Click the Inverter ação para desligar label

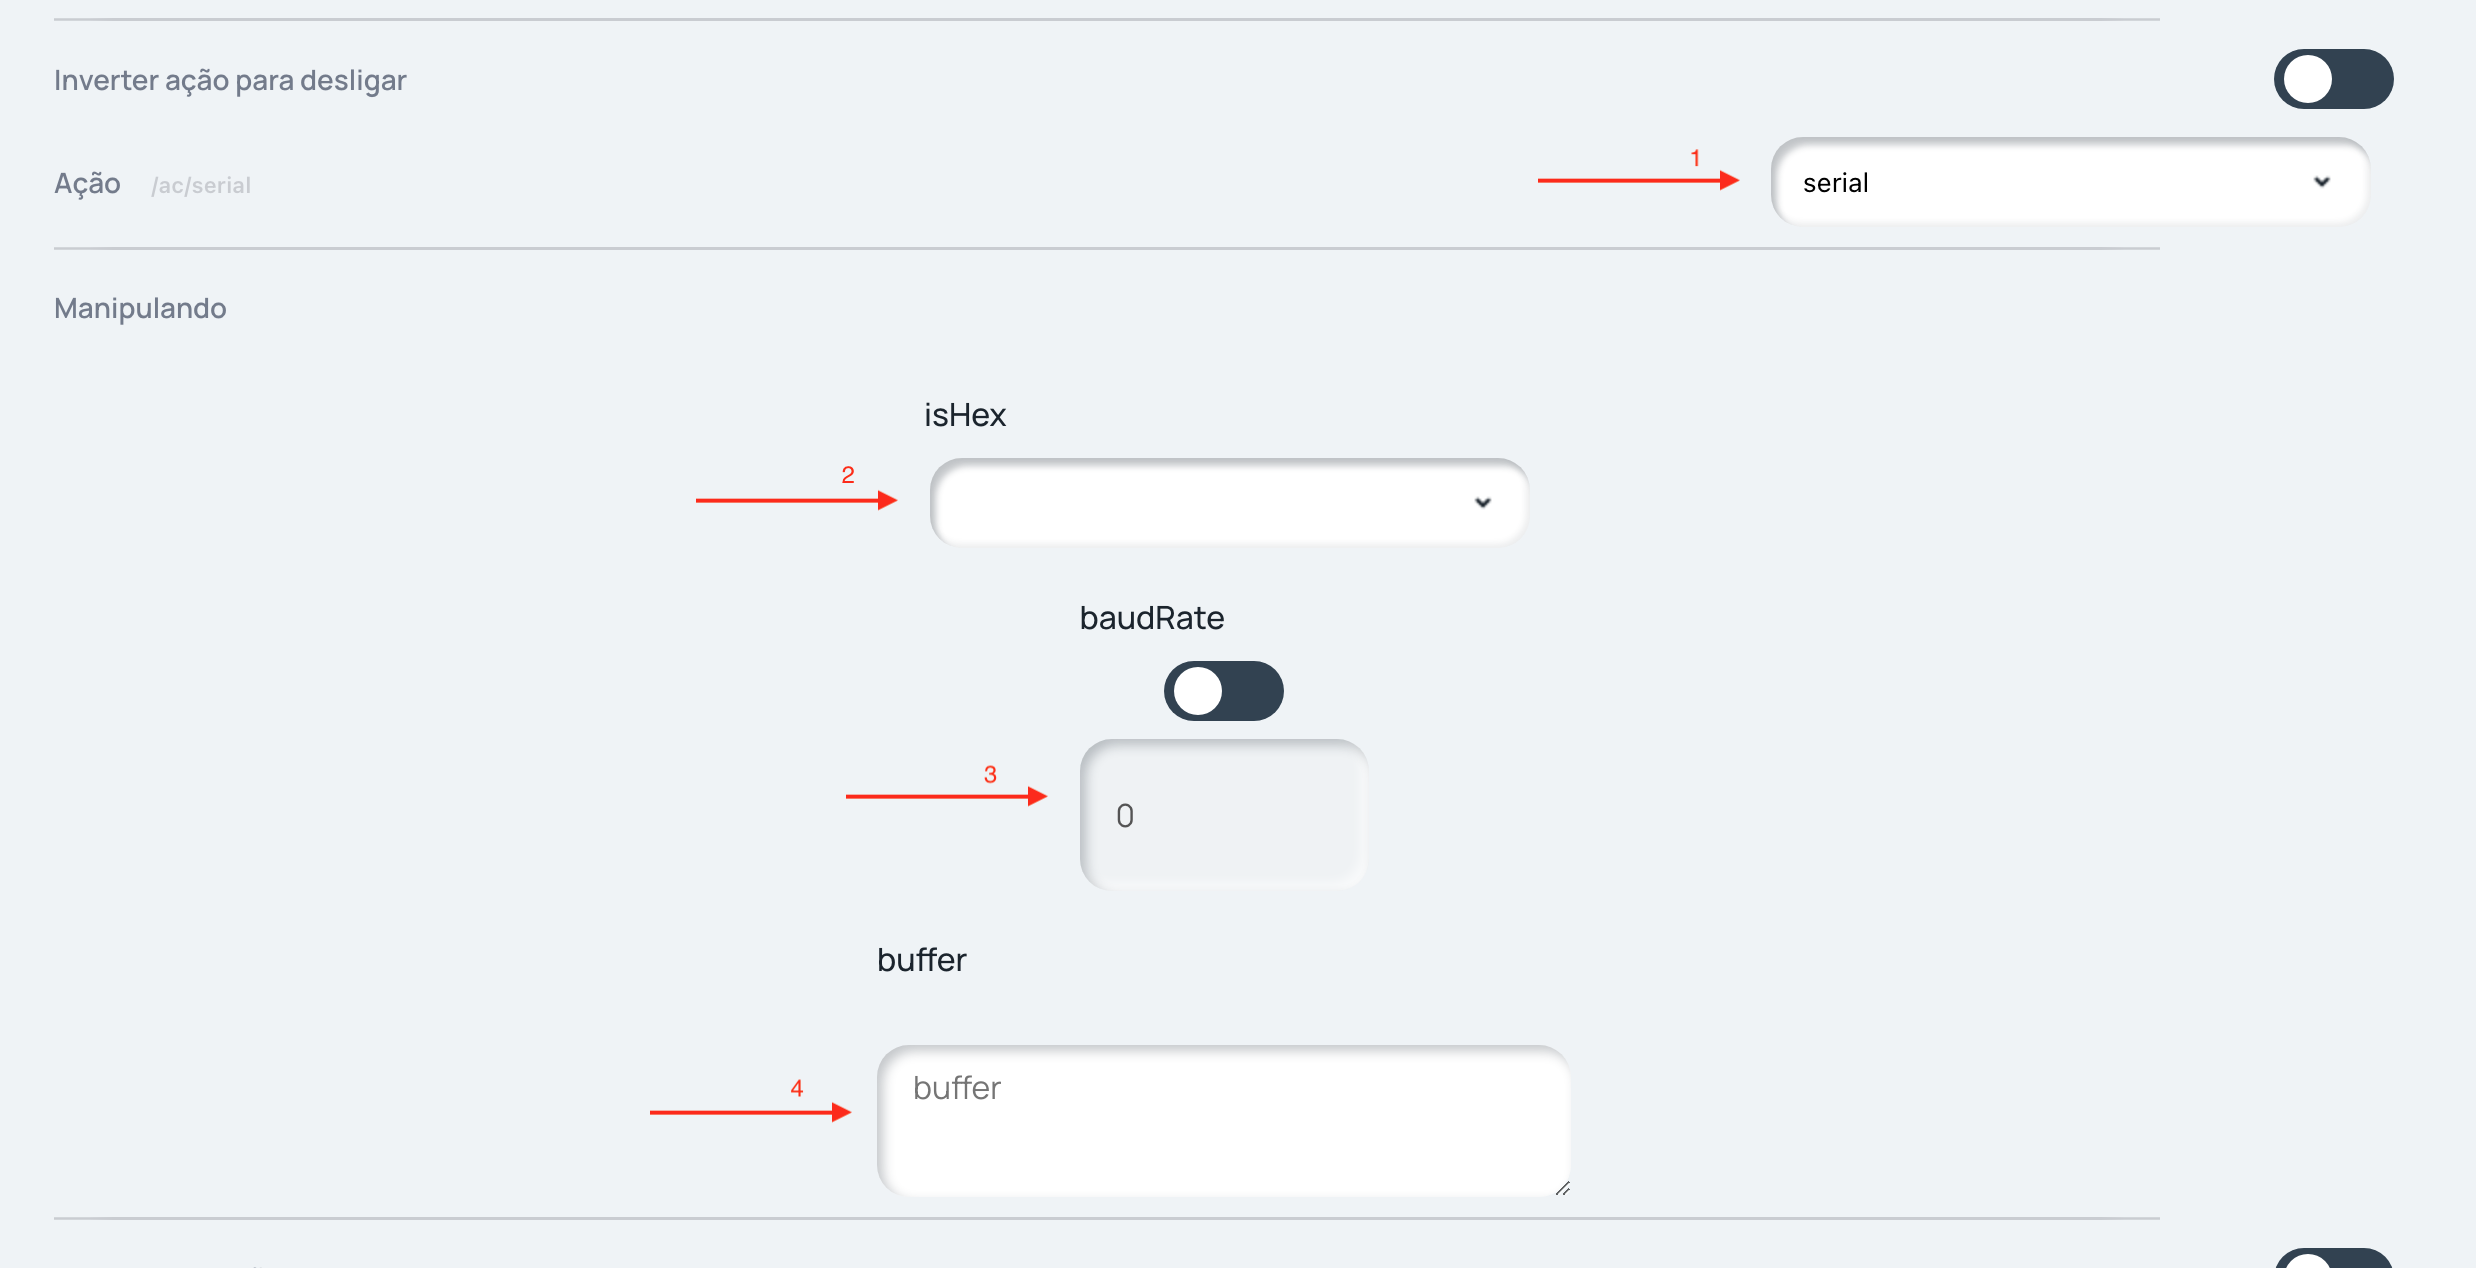click(230, 80)
